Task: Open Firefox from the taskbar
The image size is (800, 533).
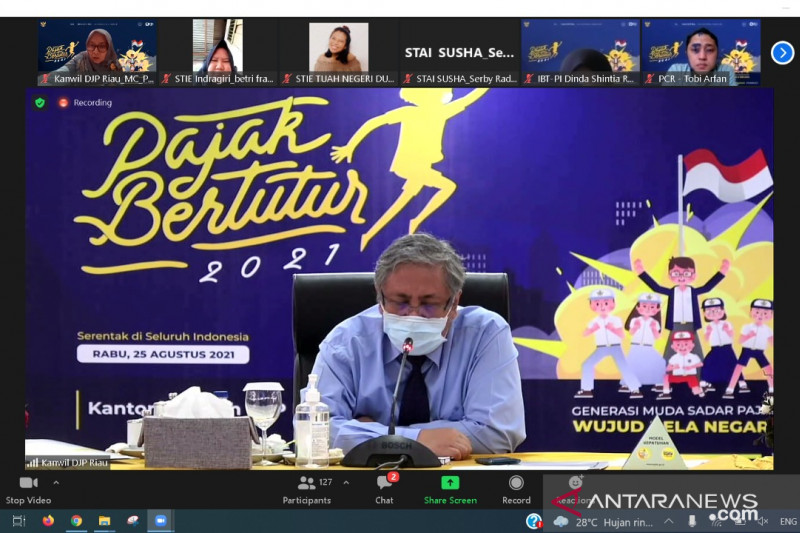Action: pos(48,521)
